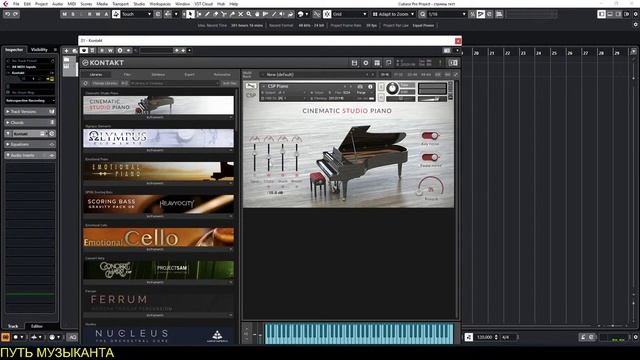
Task: Open Kontakt workspace layout icon
Action: point(377,63)
